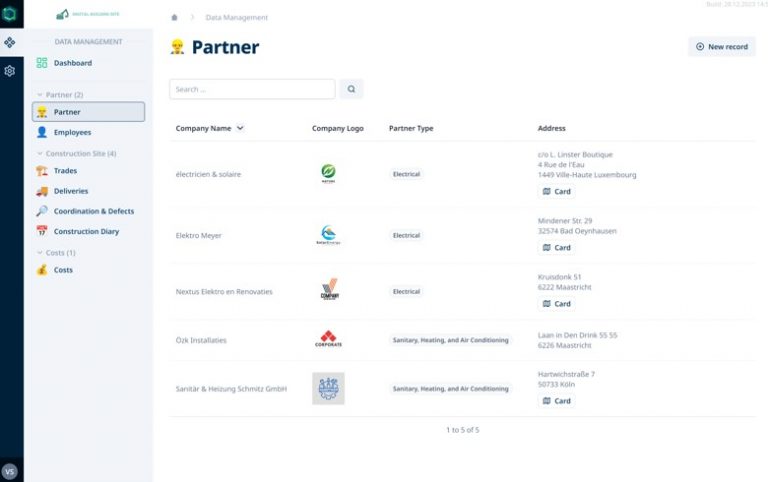The height and width of the screenshot is (482, 768).
Task: Click the Trades crane icon
Action: [x=42, y=170]
